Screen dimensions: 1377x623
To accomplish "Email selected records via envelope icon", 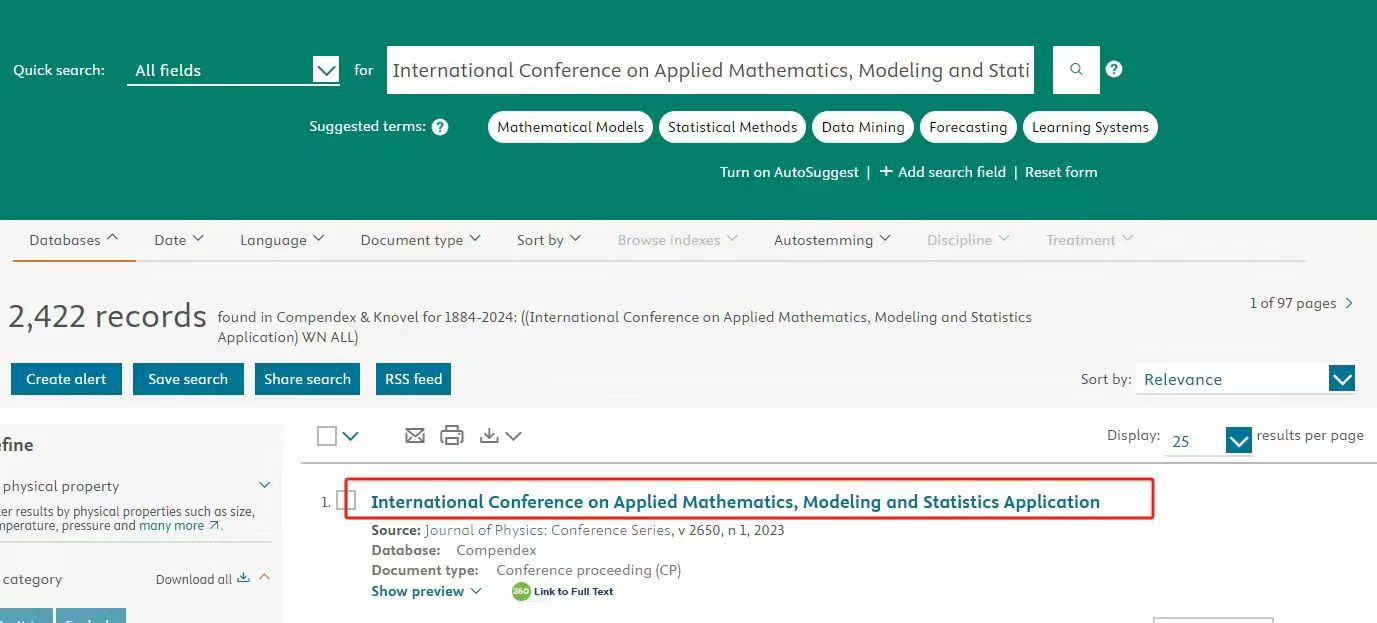I will [415, 435].
